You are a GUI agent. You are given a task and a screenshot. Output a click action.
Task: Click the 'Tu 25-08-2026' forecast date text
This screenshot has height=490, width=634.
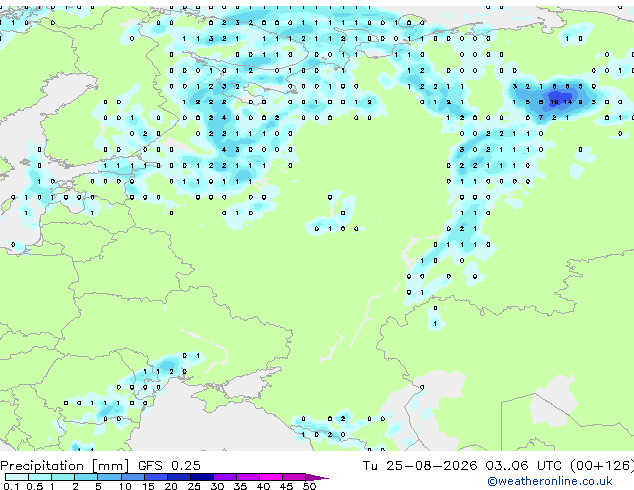click(419, 466)
